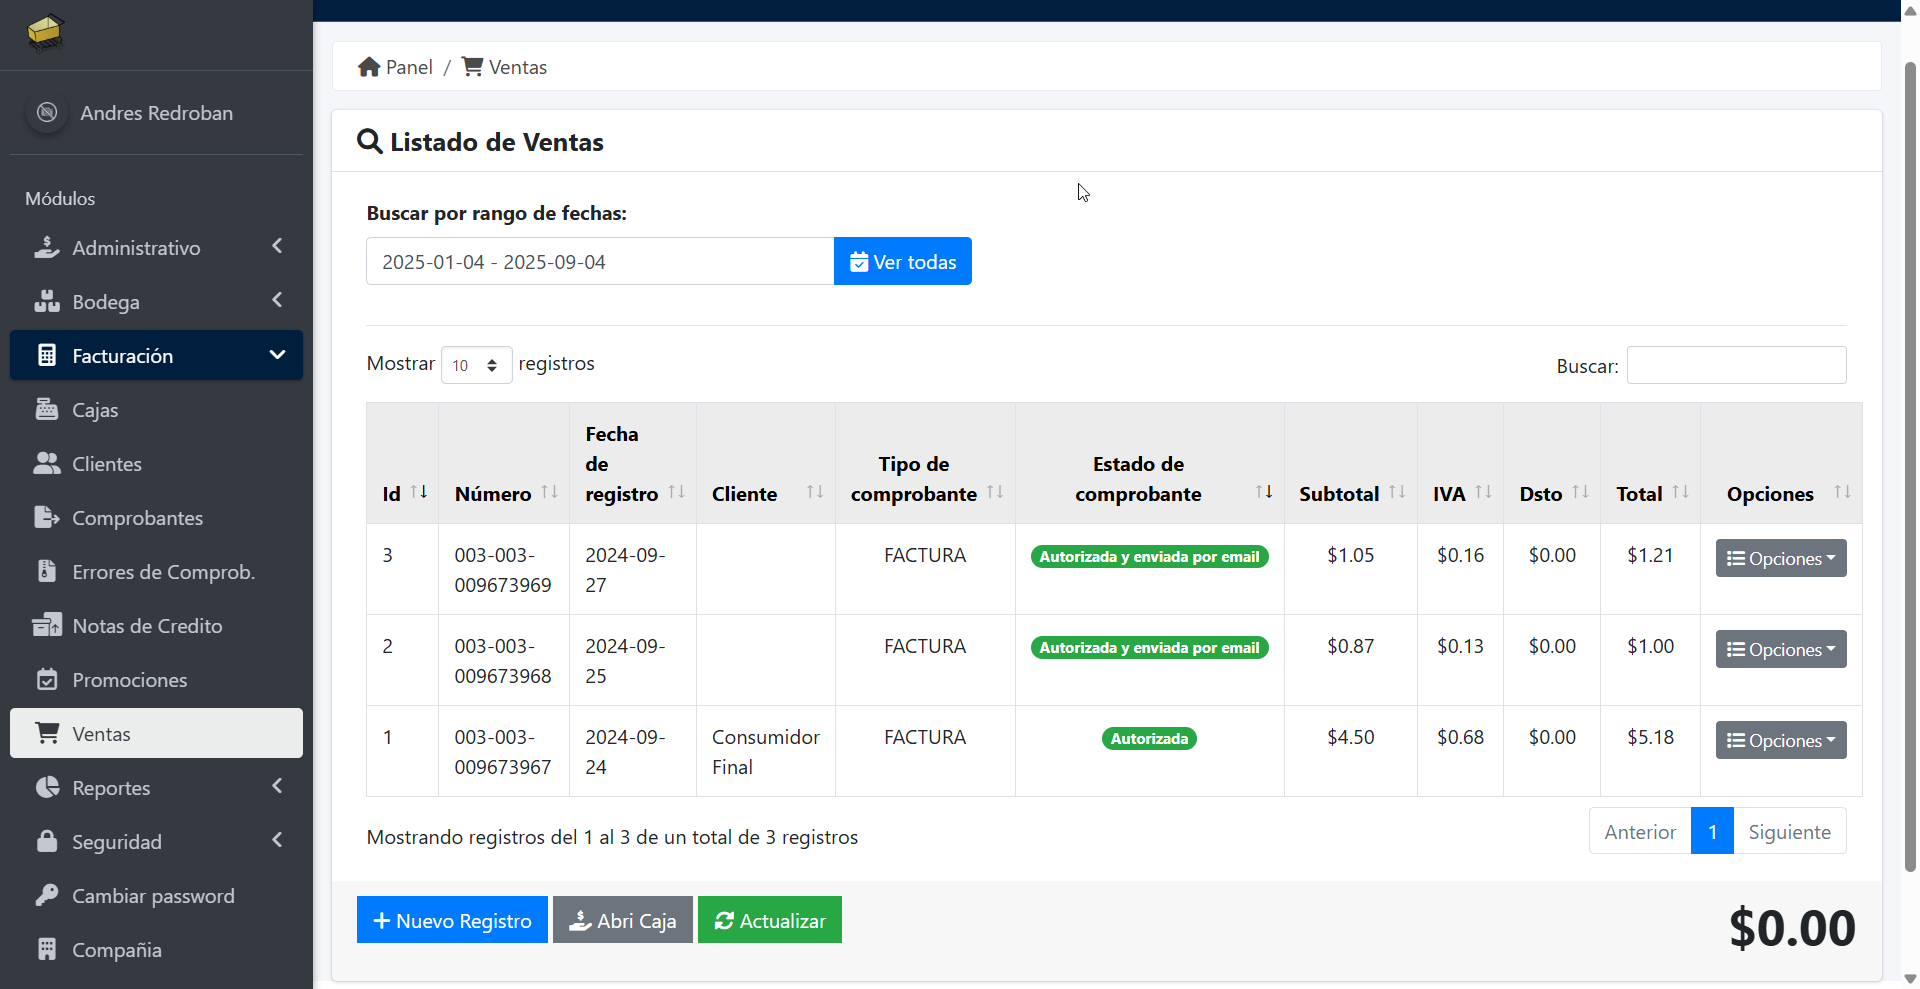Click the shopping cart icon in the Ventas breadcrumb
The width and height of the screenshot is (1920, 989).
pyautogui.click(x=472, y=67)
